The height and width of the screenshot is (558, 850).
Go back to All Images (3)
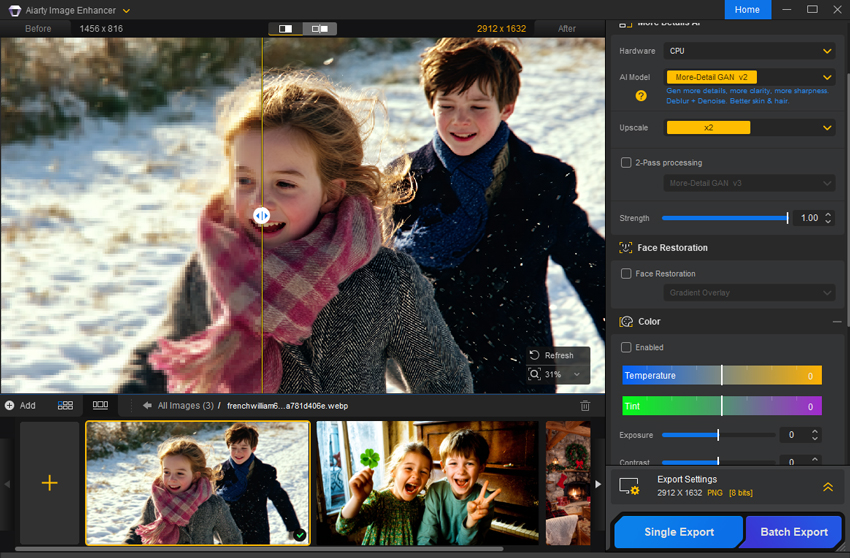point(185,406)
